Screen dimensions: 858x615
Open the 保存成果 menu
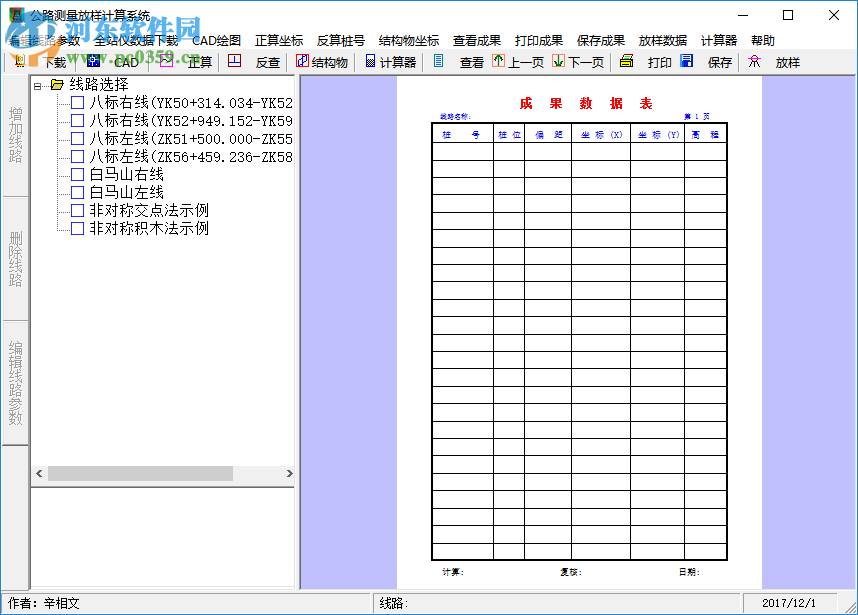(x=600, y=40)
